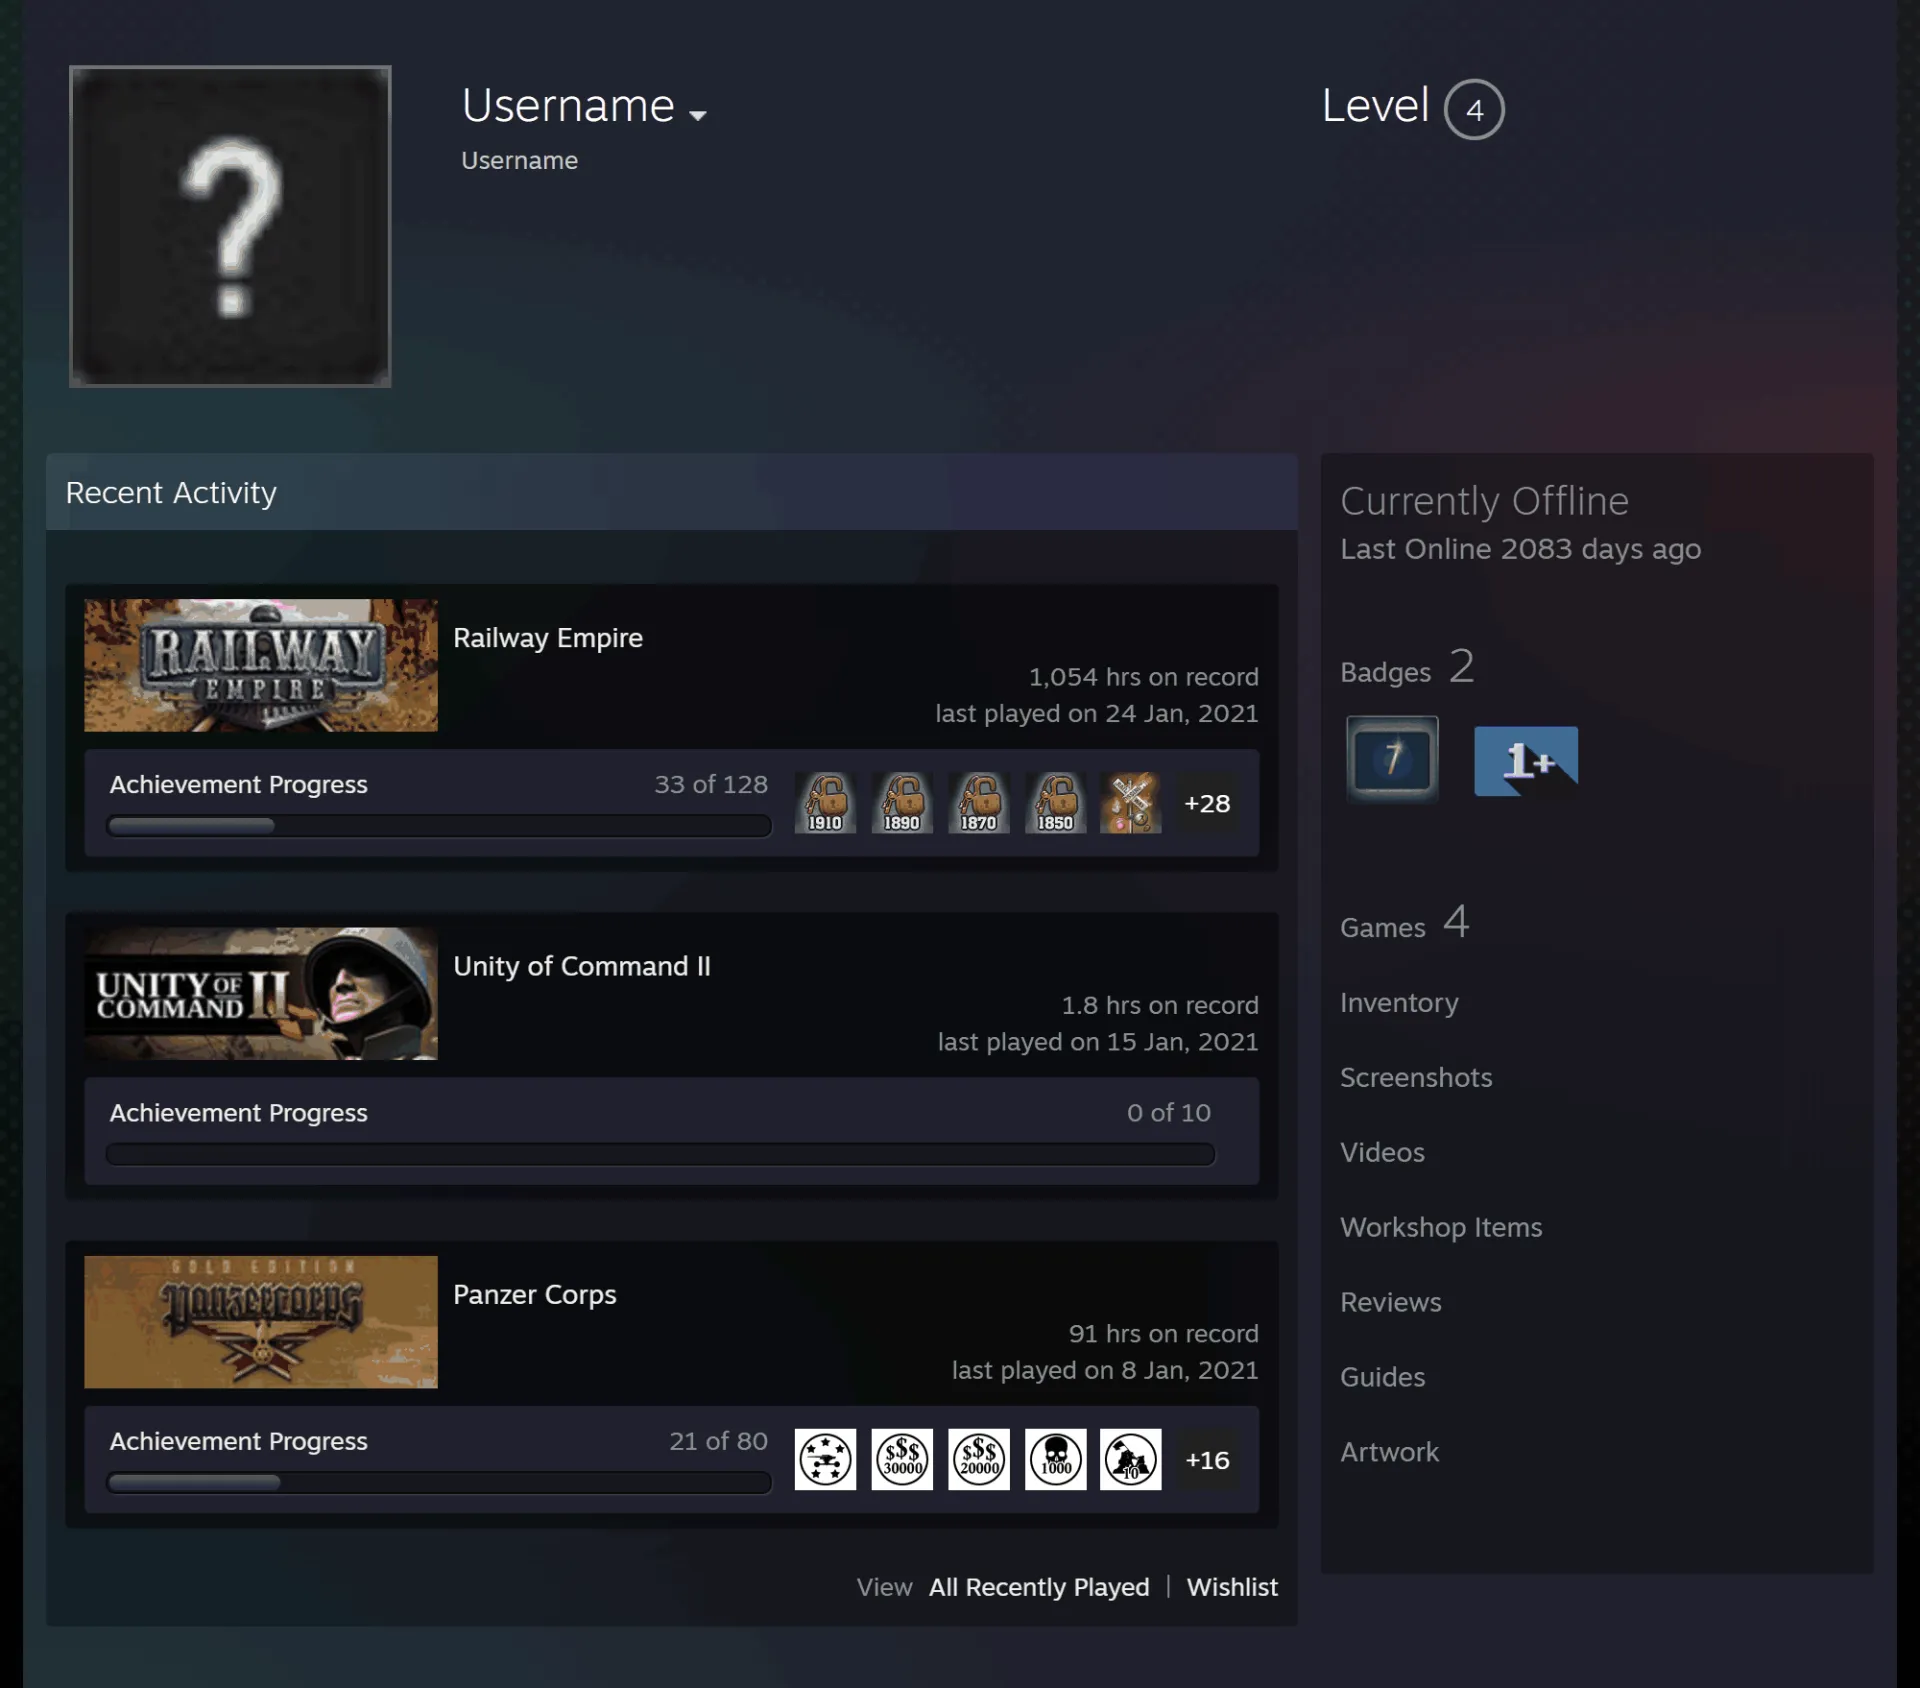Go to Workshop Items

point(1441,1228)
